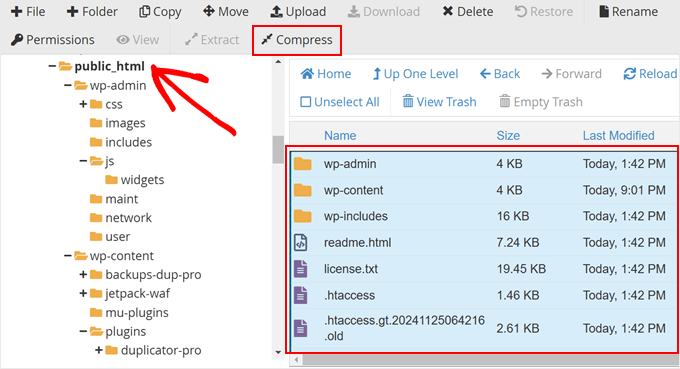This screenshot has height=369, width=680.
Task: Sort files by Size column
Action: tap(508, 136)
